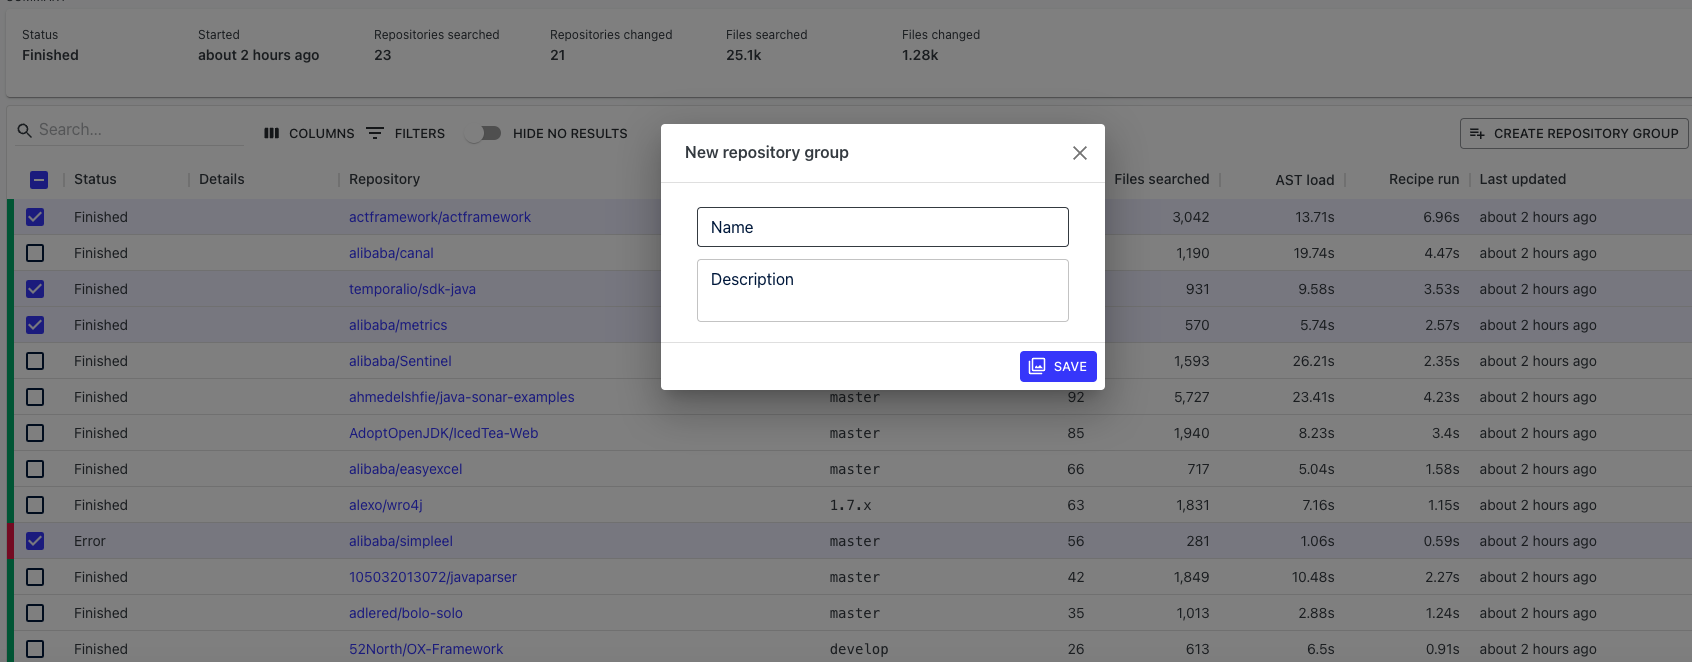Open the ahmedelshfie/java-sonar-examples link
Screen dimensions: 1692x662
tap(462, 397)
